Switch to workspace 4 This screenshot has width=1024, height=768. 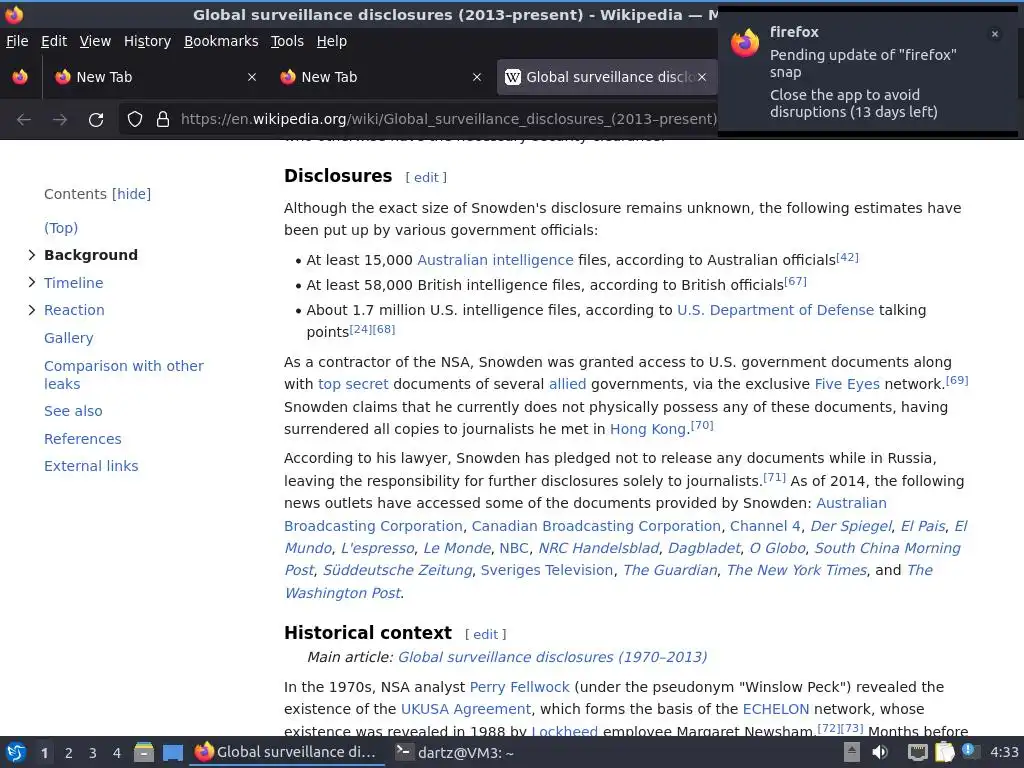coord(117,753)
